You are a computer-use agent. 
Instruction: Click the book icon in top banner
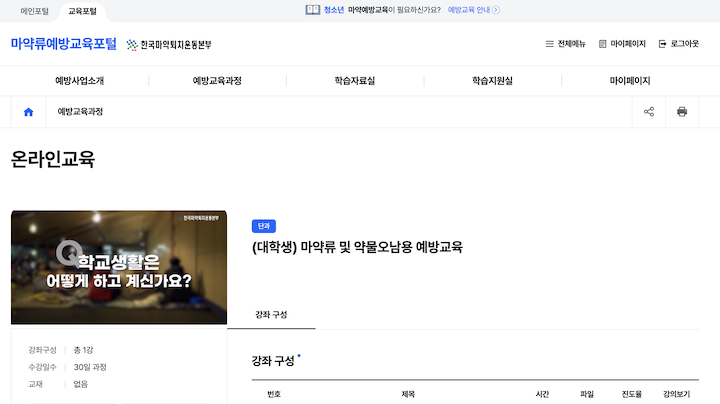click(x=313, y=10)
